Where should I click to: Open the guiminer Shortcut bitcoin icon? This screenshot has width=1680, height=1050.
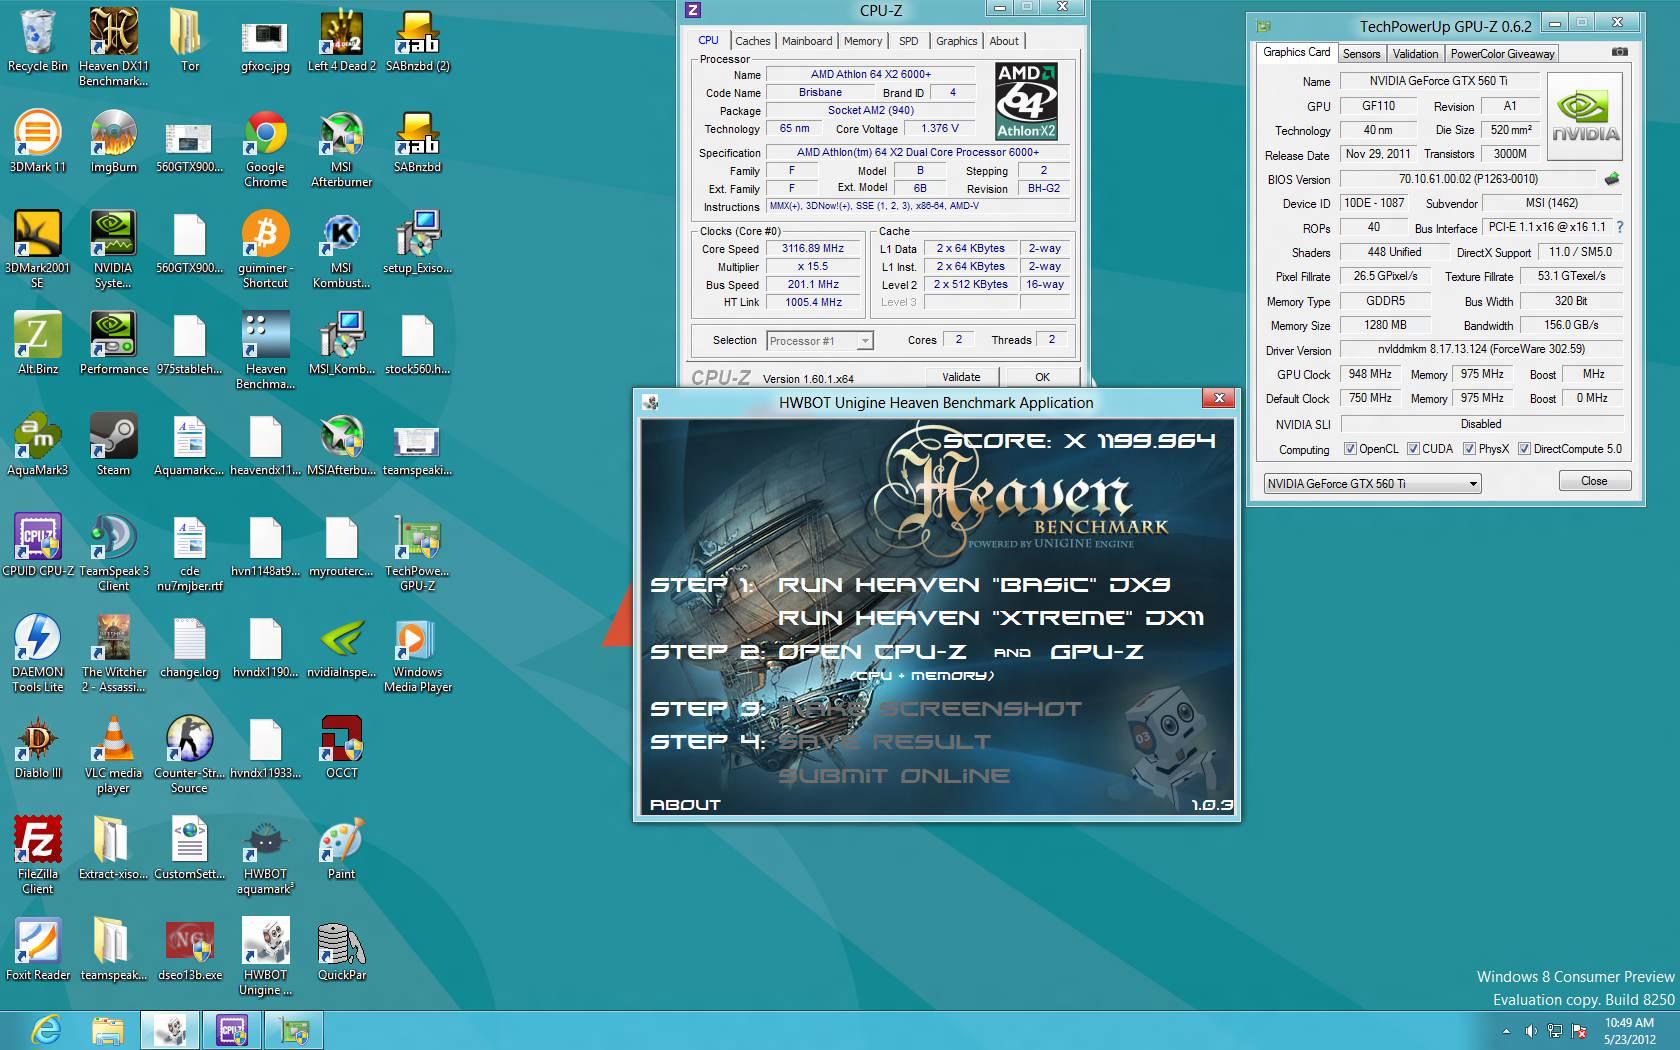(x=266, y=250)
